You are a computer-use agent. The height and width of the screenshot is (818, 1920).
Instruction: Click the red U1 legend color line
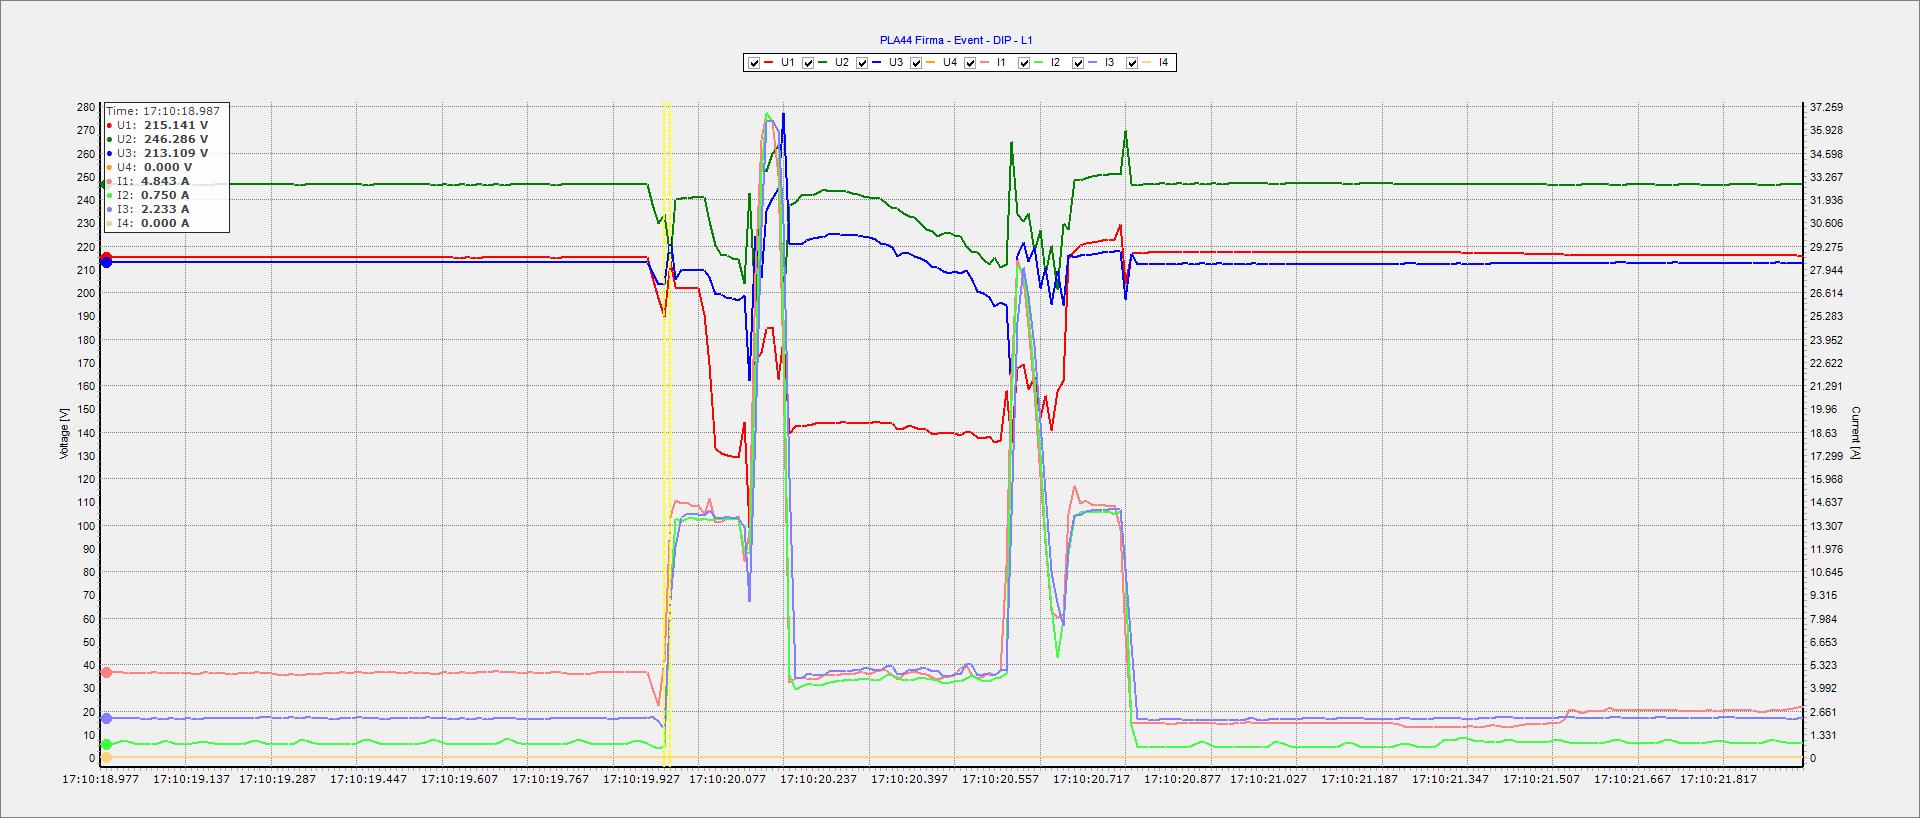[769, 63]
